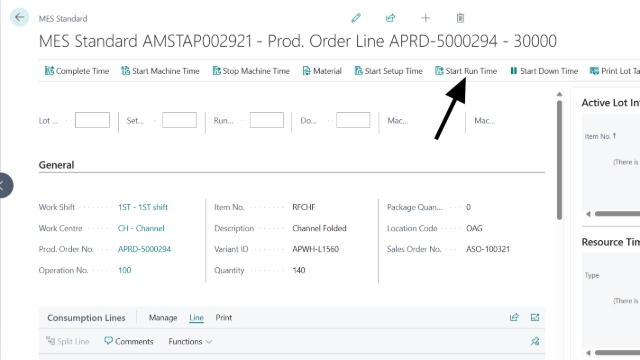Expand the Functions dropdown

[190, 341]
